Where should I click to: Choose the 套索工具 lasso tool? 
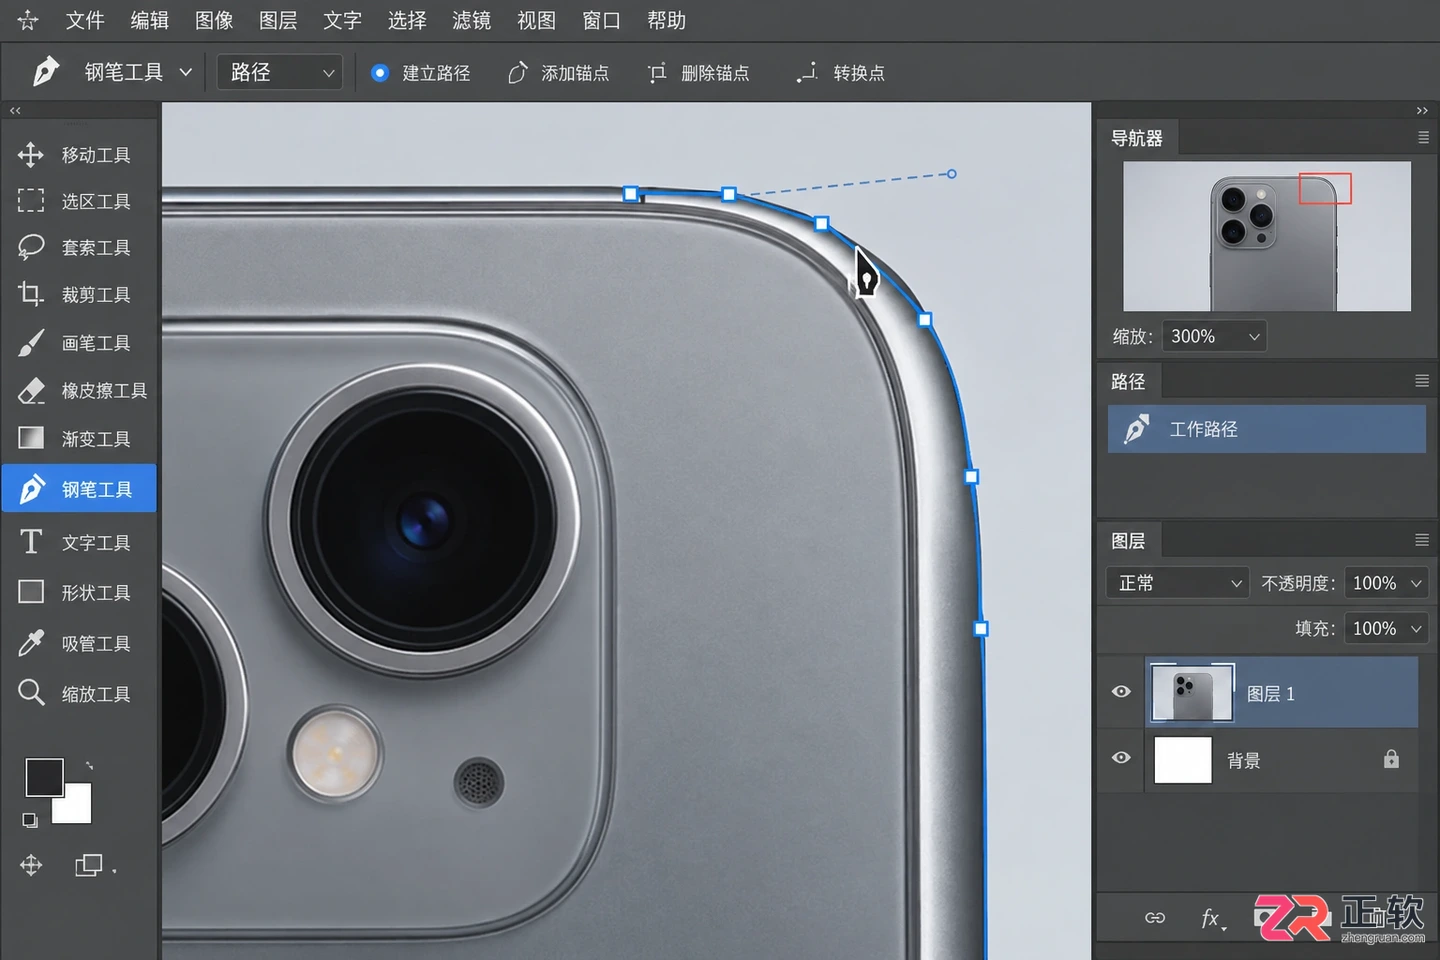point(76,247)
